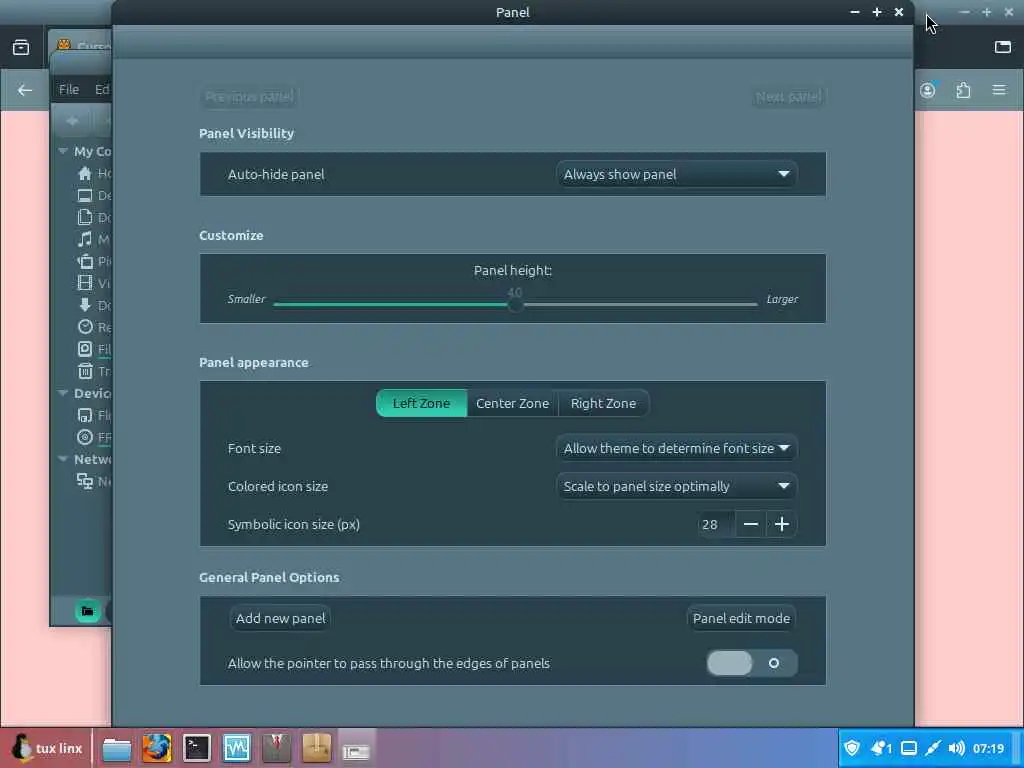The height and width of the screenshot is (768, 1024).
Task: Open Home folder in file manager sidebar
Action: pyautogui.click(x=93, y=174)
